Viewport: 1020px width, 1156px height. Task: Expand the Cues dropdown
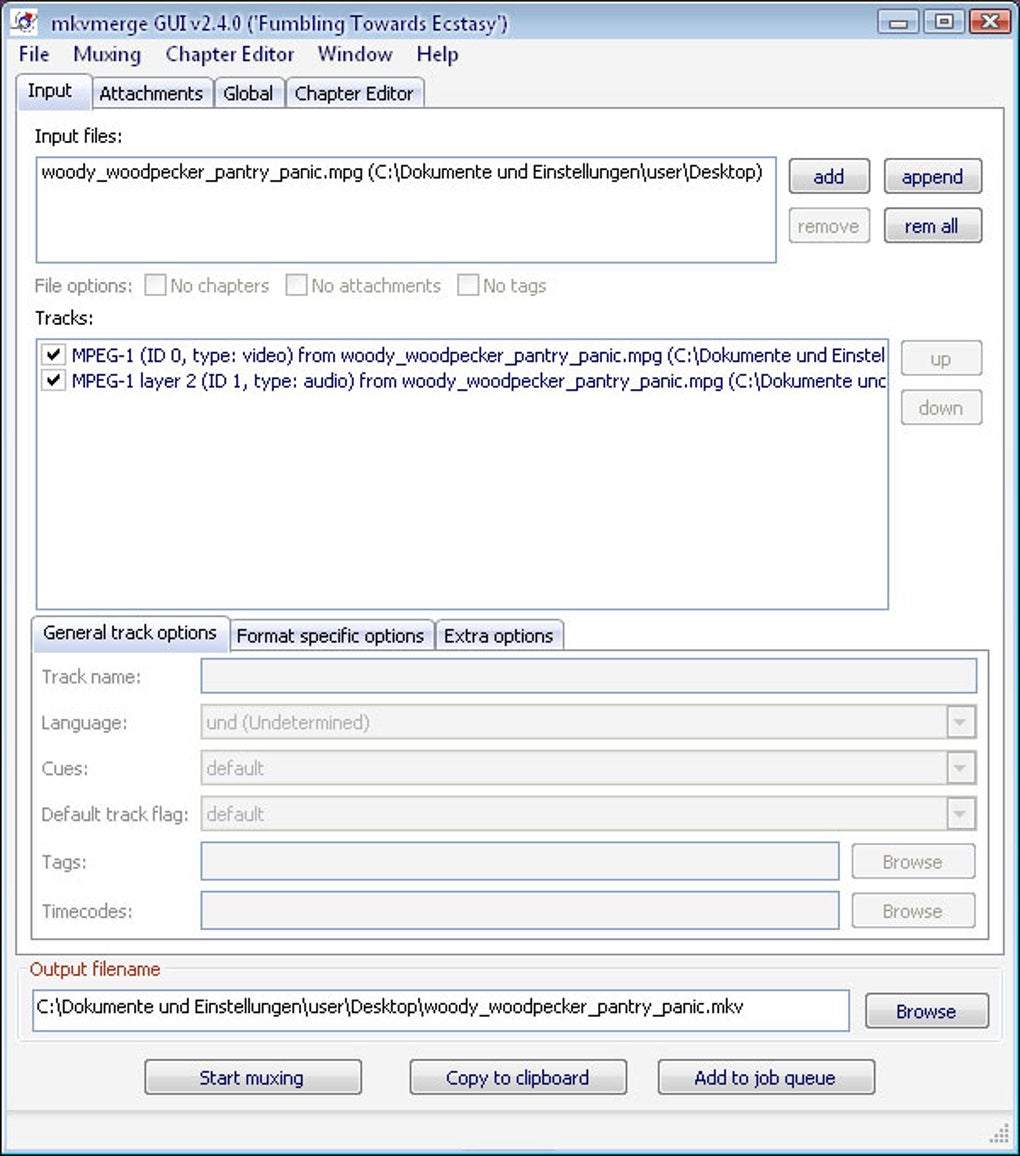pyautogui.click(x=961, y=768)
